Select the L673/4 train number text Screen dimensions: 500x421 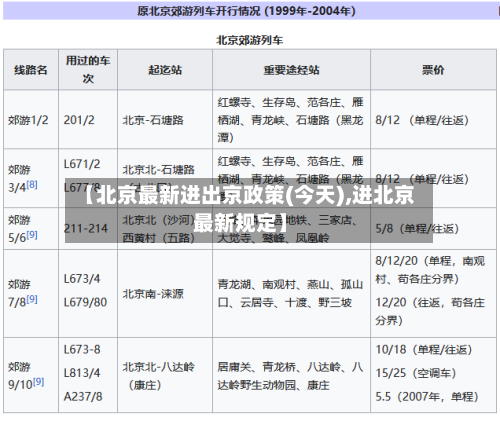pyautogui.click(x=82, y=278)
